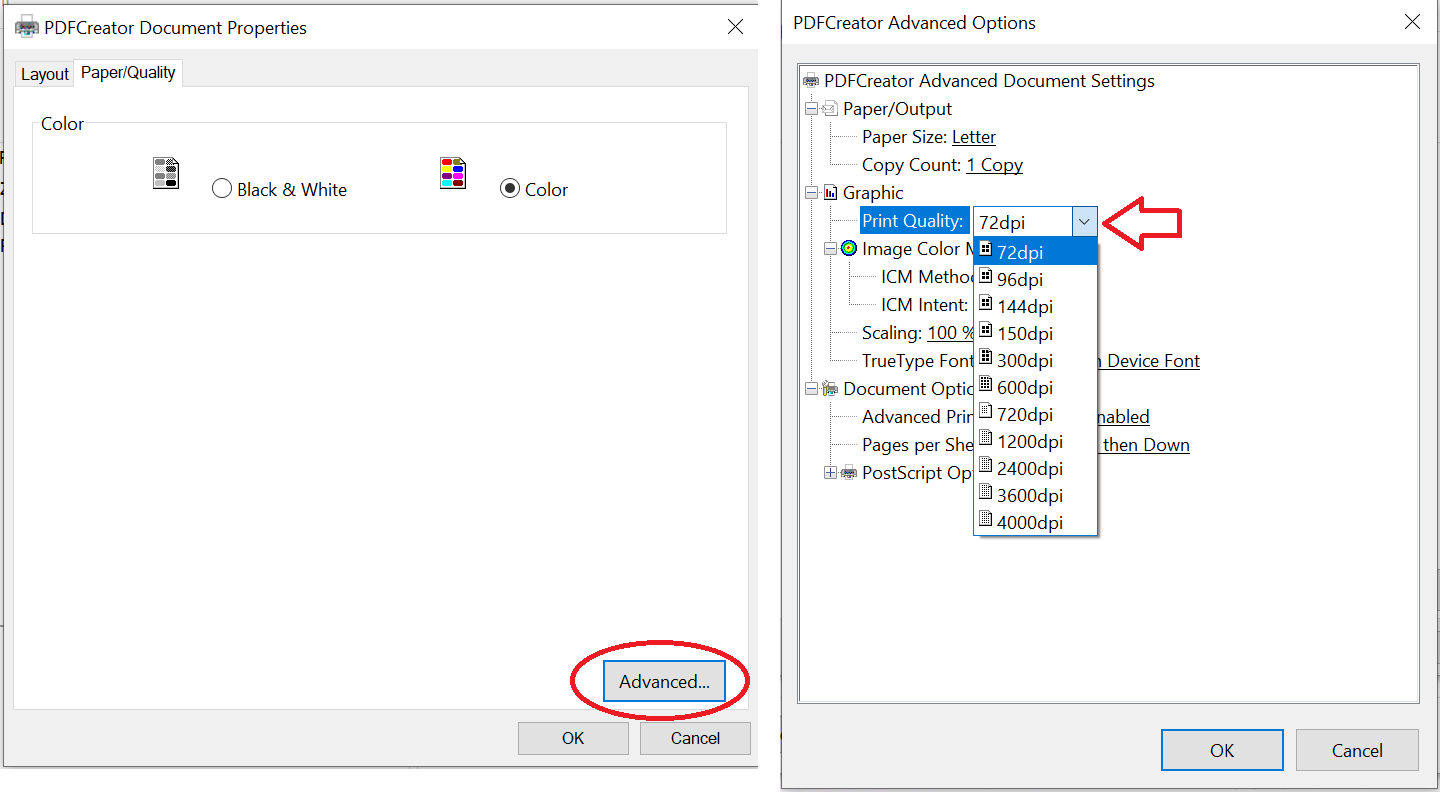Choose 150dpi from the quality list

point(1036,333)
